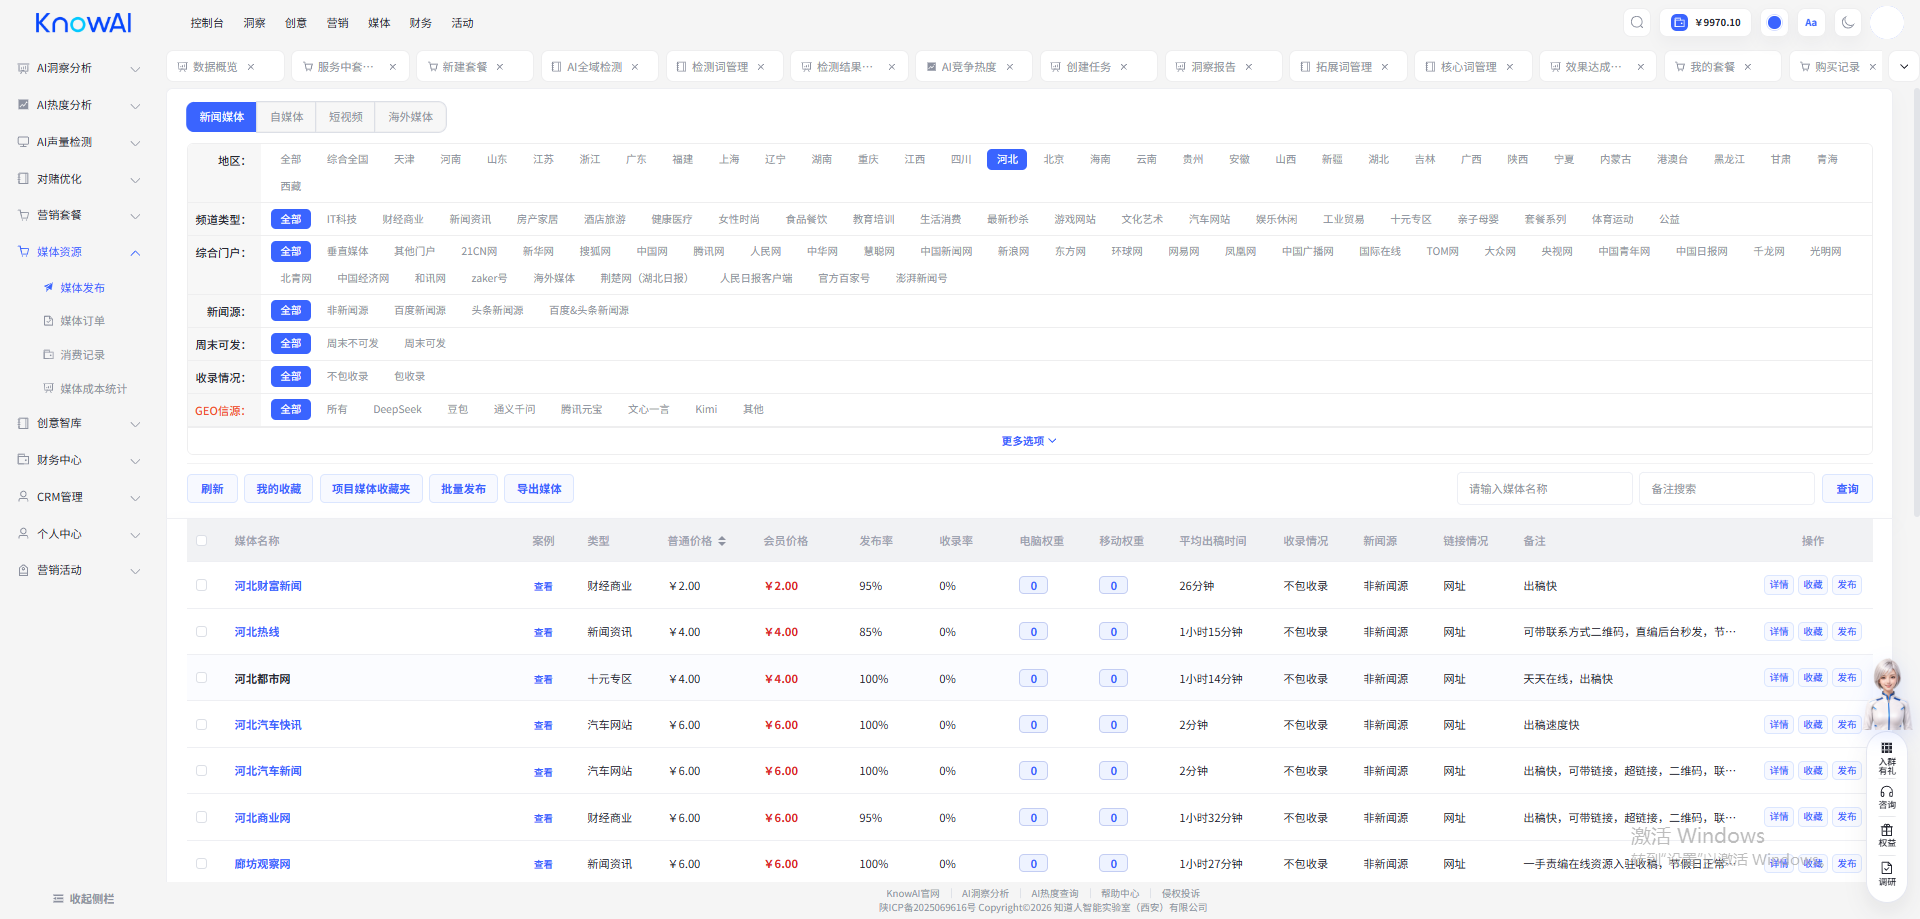Sort by 普通价格 column arrows
The image size is (1920, 919).
pos(722,541)
